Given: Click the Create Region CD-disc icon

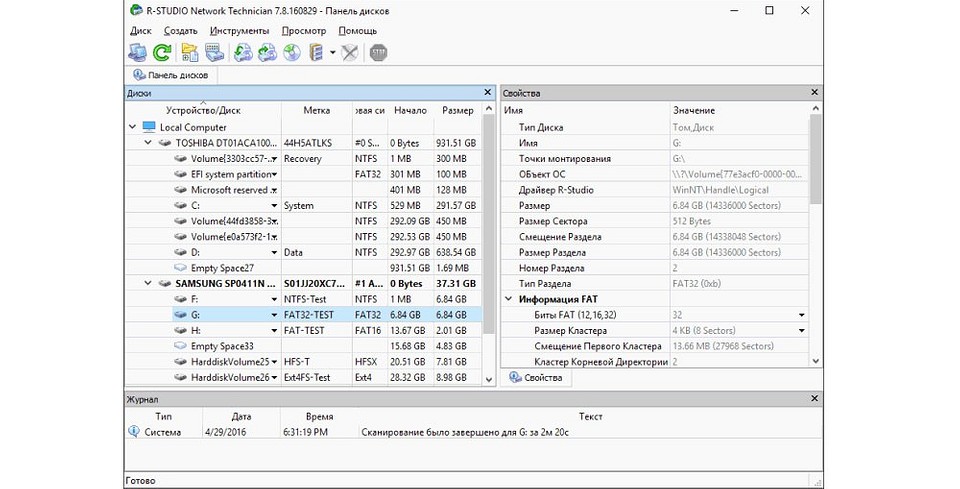Looking at the screenshot, I should [x=291, y=53].
